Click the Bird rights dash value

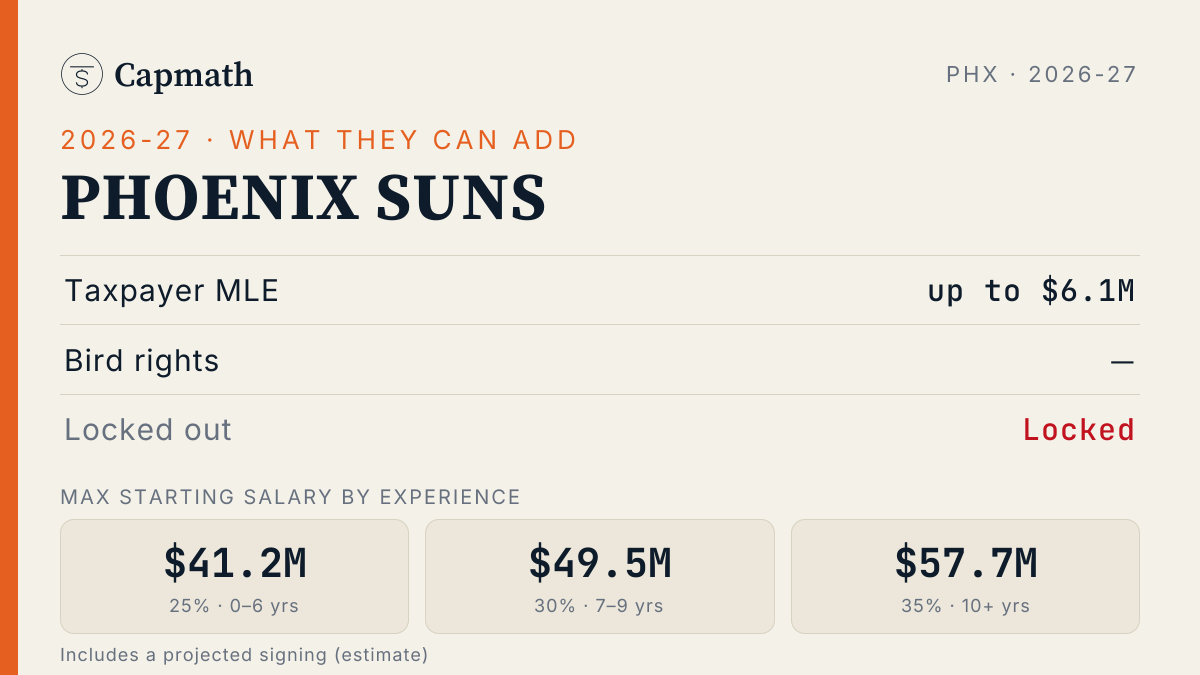coord(1122,361)
